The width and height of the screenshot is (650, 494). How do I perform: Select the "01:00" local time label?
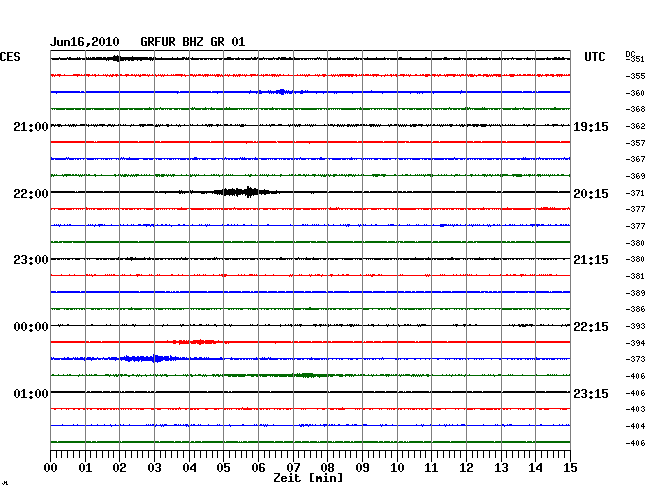[x=31, y=394]
